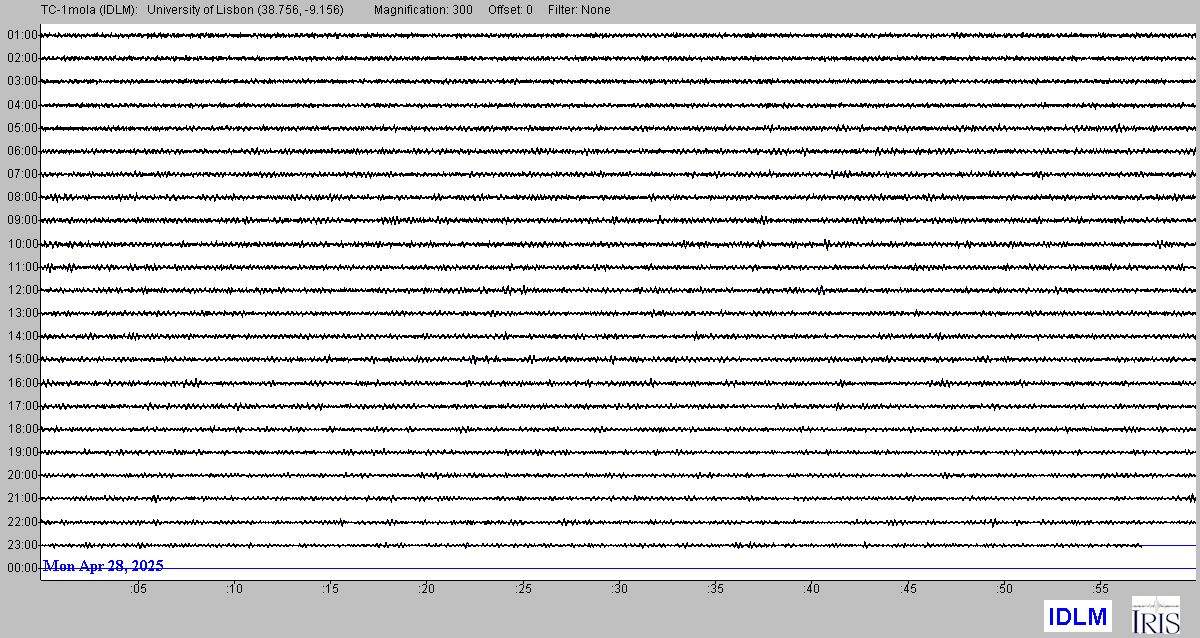Screen dimensions: 1200x638
Task: Select the 11:00 hour label
Action: click(22, 267)
